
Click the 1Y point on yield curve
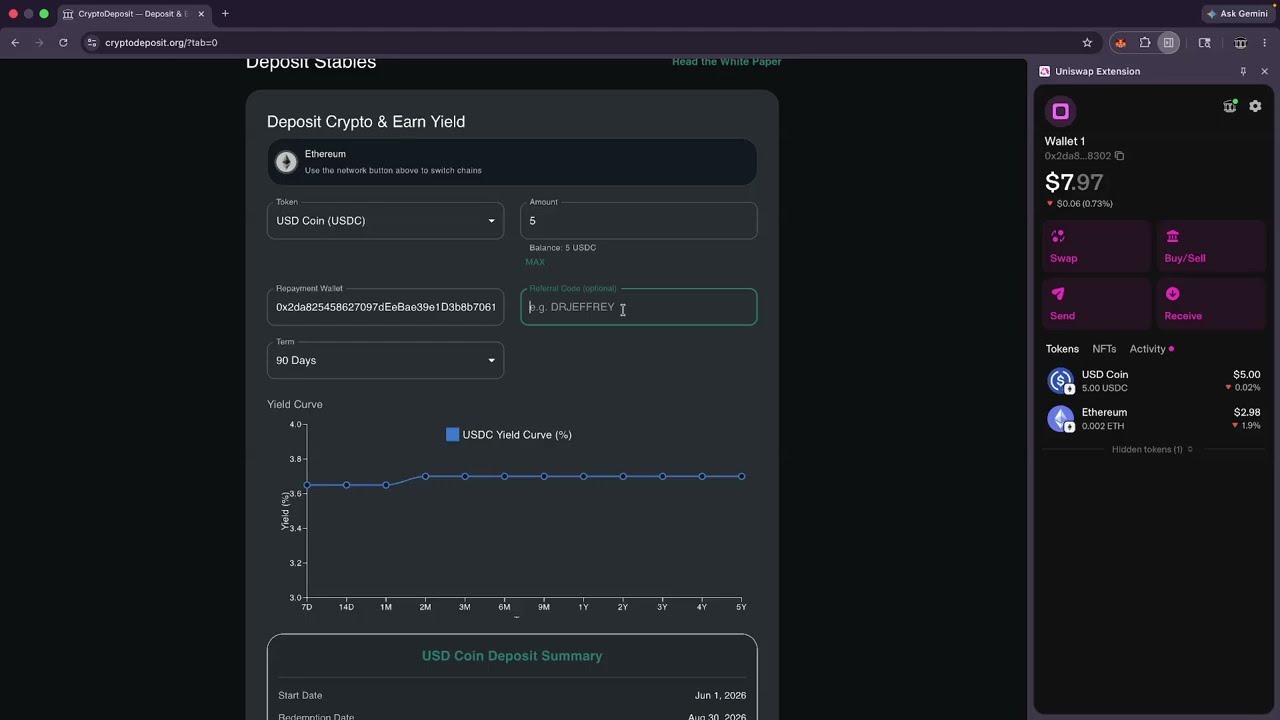pyautogui.click(x=584, y=476)
